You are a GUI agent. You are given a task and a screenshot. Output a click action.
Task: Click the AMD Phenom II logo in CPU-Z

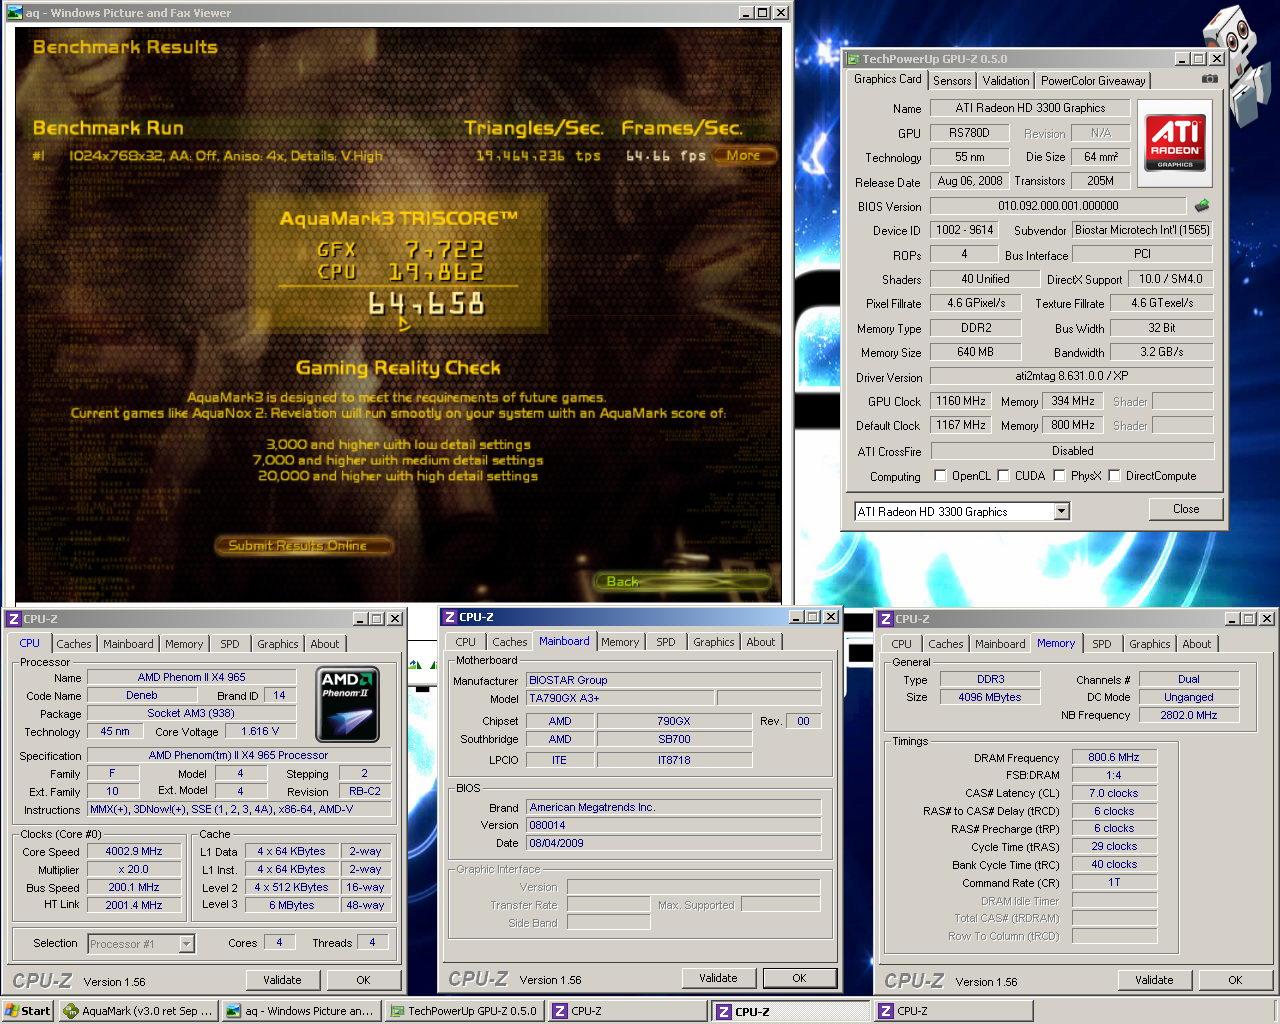(348, 704)
